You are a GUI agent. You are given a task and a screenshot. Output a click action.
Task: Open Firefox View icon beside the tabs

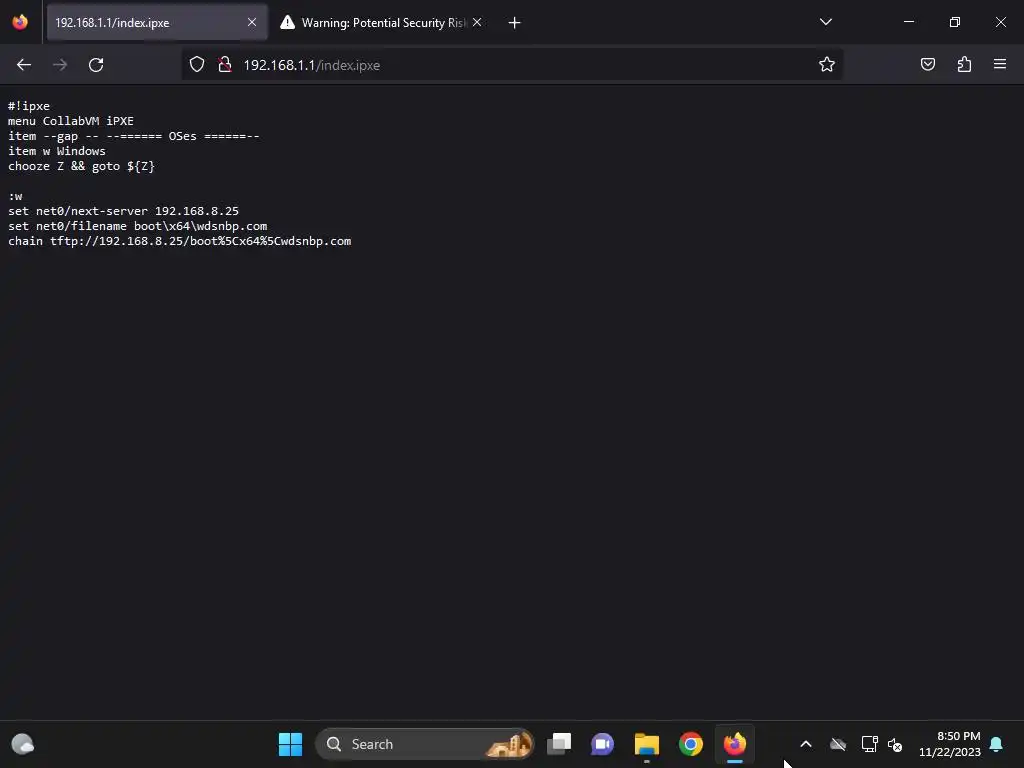coord(20,22)
